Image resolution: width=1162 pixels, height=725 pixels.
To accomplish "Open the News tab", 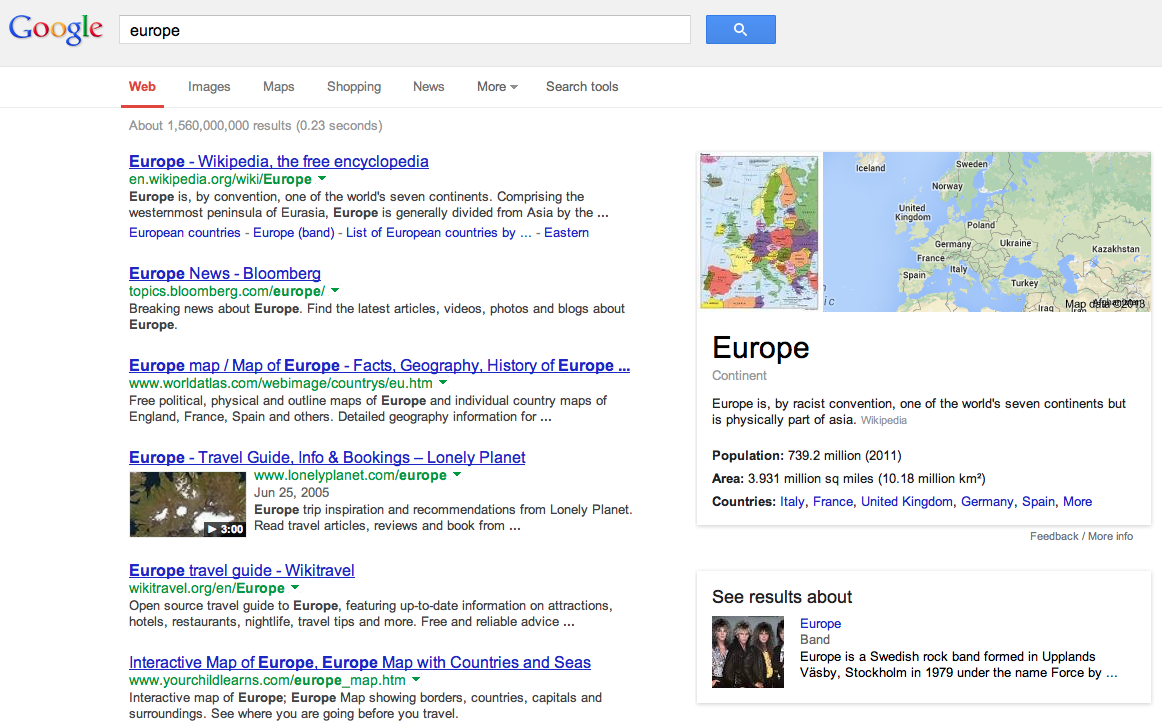I will (428, 87).
